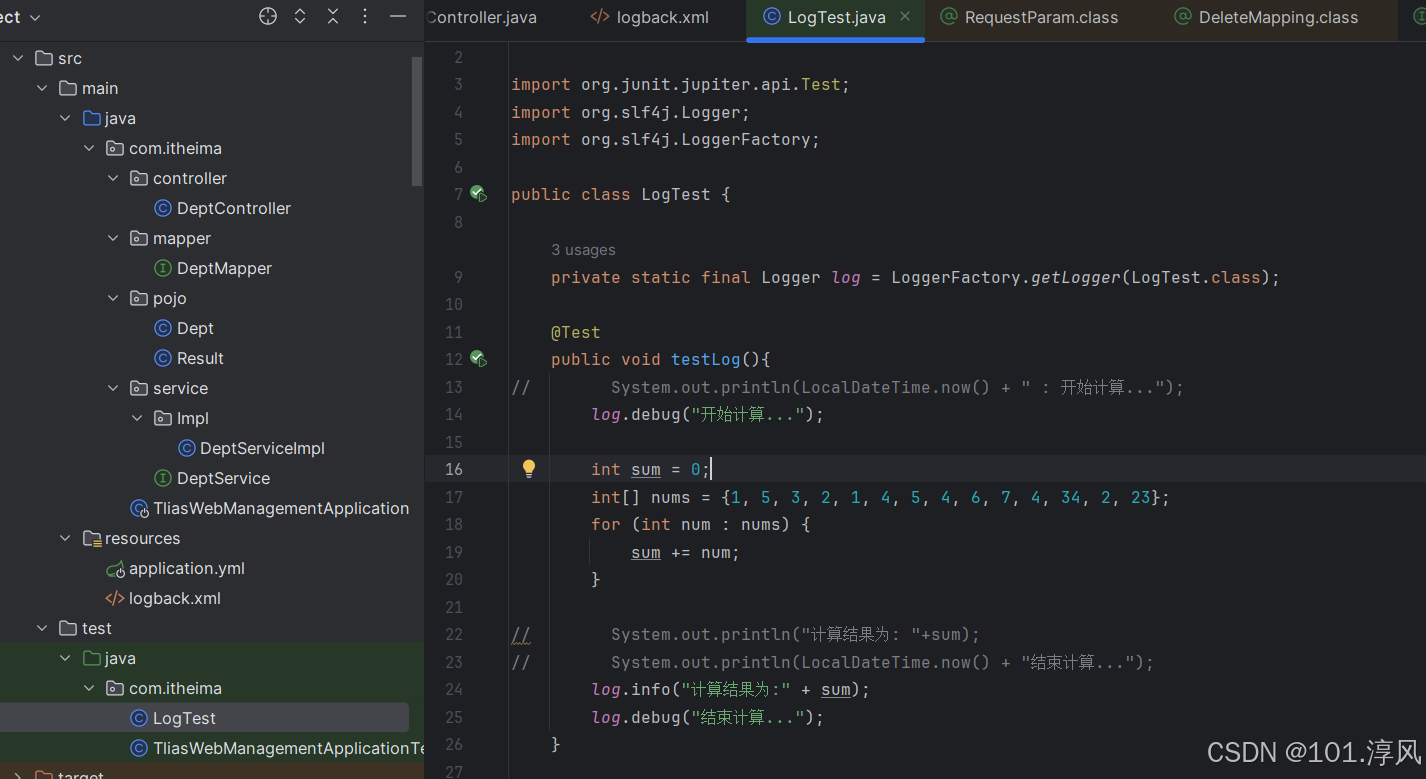Click the Expand All icon in project panel
1426x779 pixels.
click(x=300, y=16)
